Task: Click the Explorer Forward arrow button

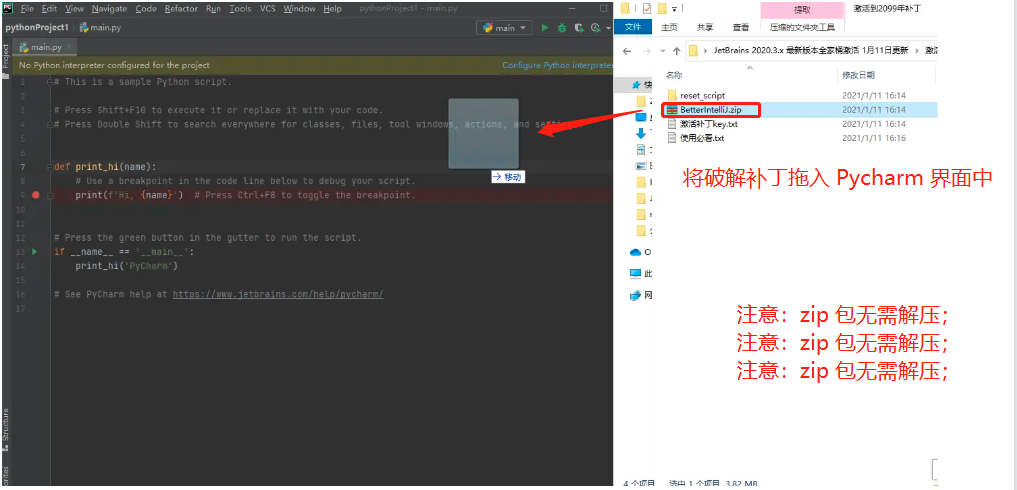Action: point(647,51)
